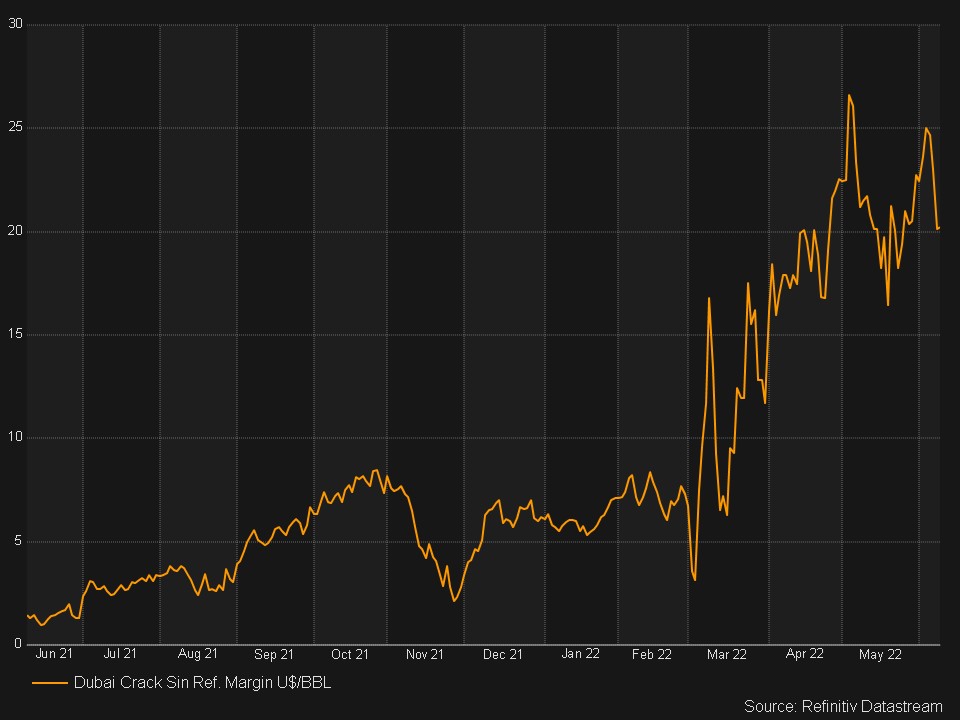The image size is (960, 720).
Task: Click the y-axis label 20
Action: coord(15,231)
